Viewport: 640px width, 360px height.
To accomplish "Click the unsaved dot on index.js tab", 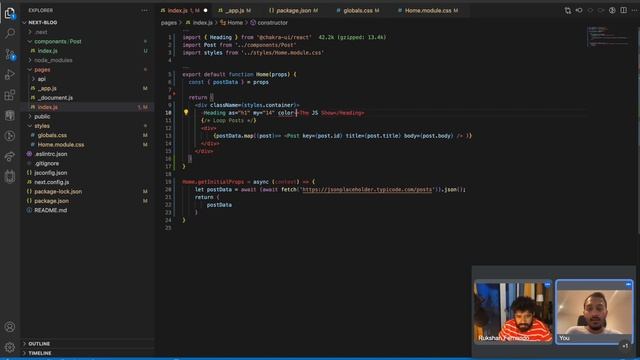I will [205, 11].
